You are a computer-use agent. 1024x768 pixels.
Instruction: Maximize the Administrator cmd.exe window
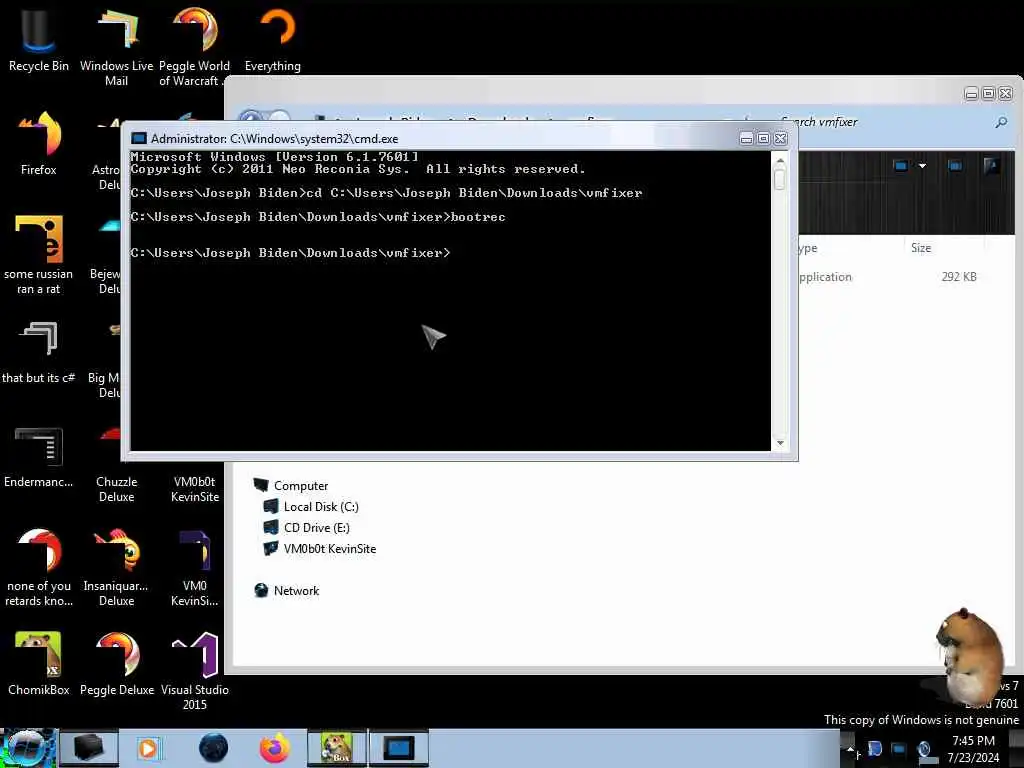point(763,138)
